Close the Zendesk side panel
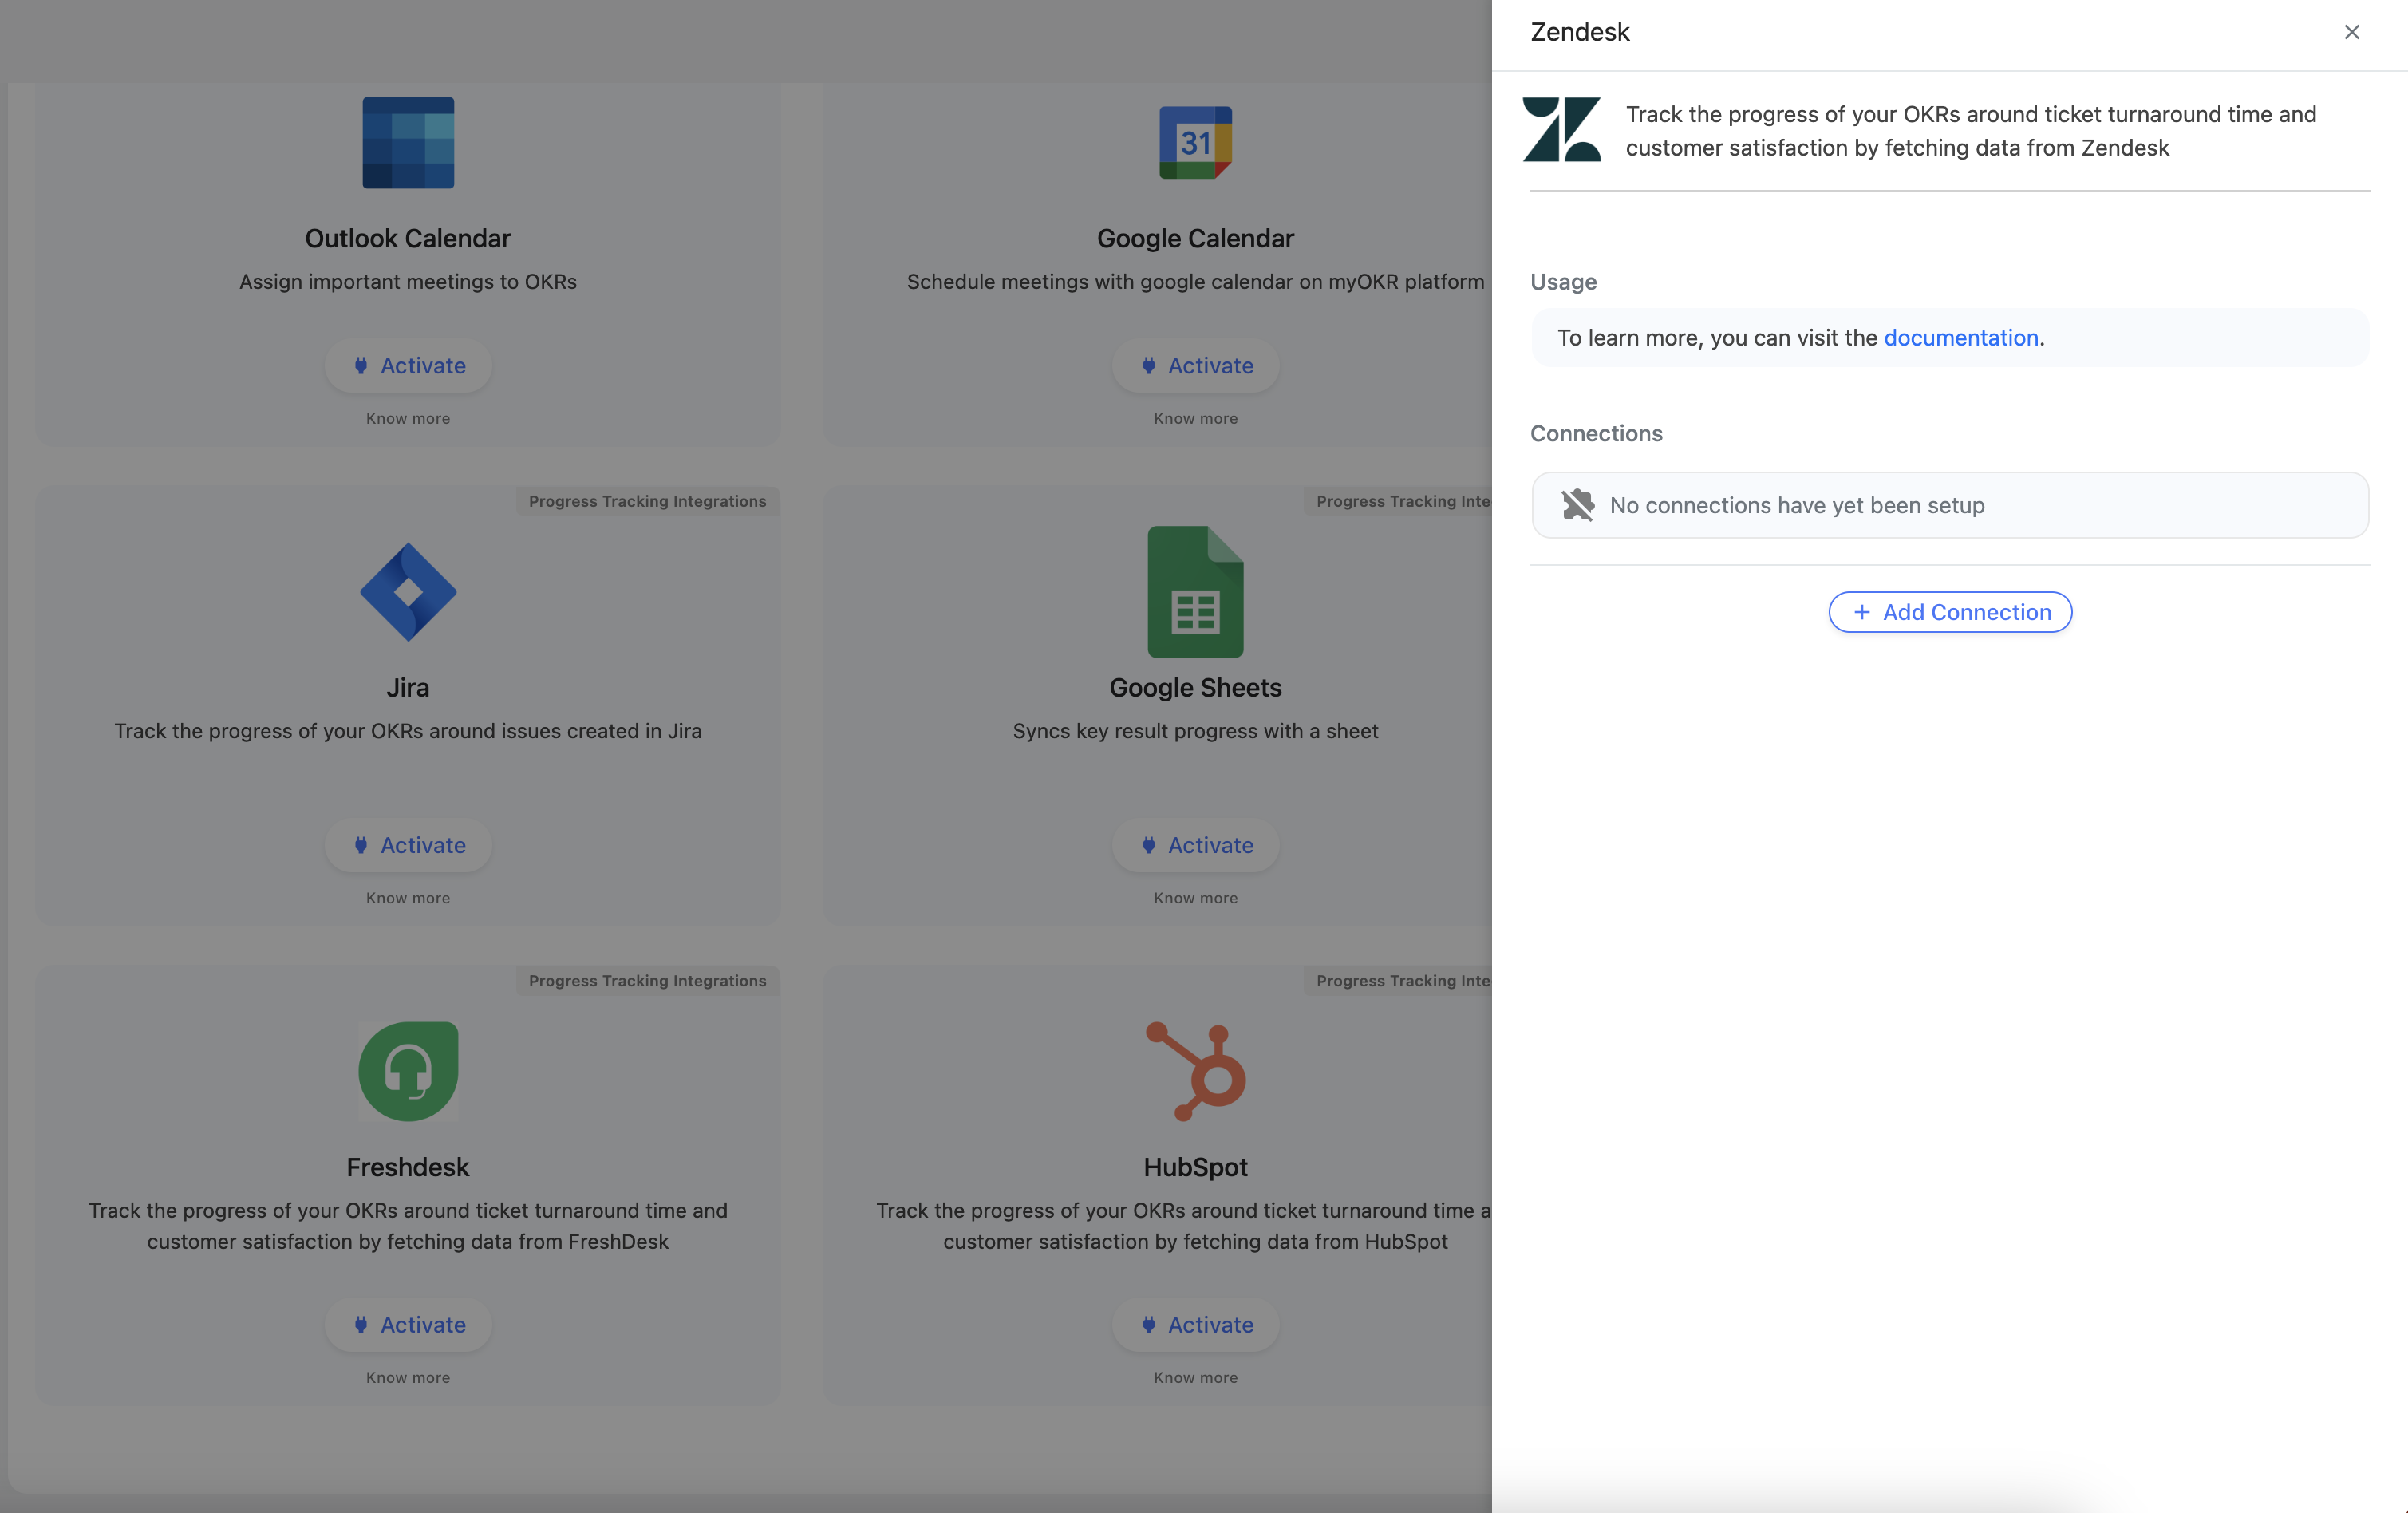This screenshot has width=2408, height=1513. coord(2351,32)
